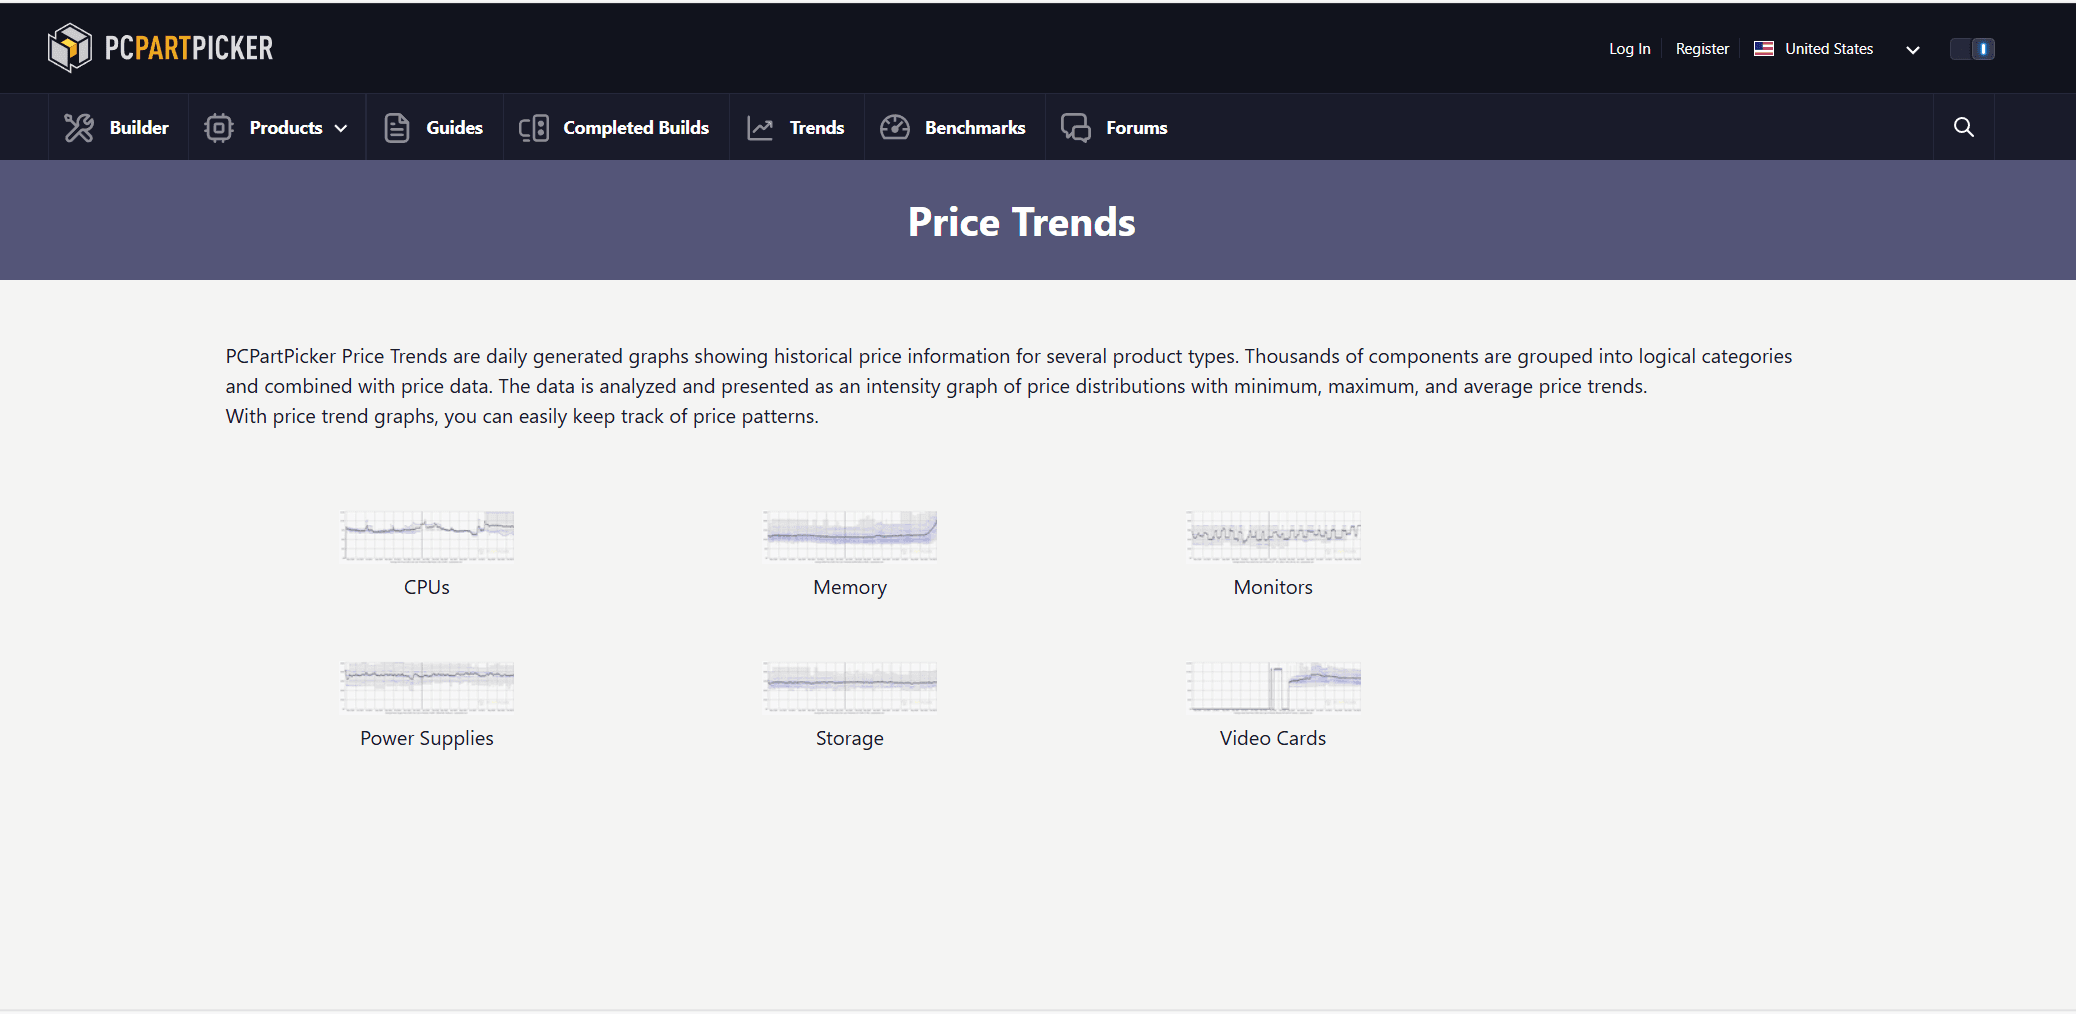Expand the Products dropdown chevron

[x=341, y=129]
